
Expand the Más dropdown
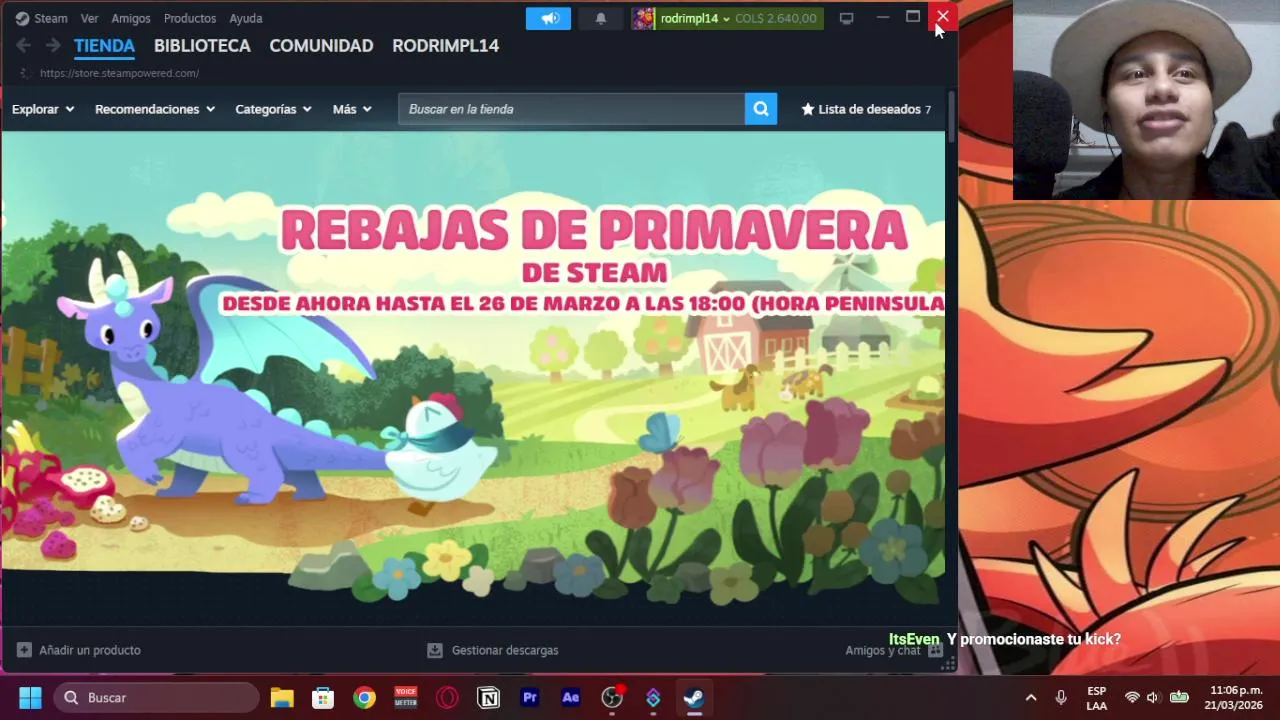[352, 109]
